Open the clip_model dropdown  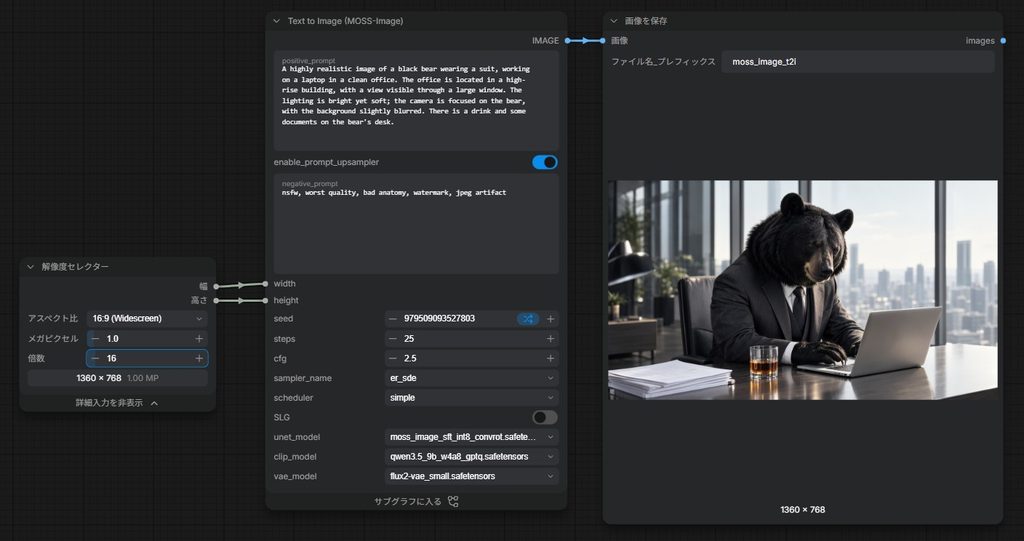coord(472,456)
